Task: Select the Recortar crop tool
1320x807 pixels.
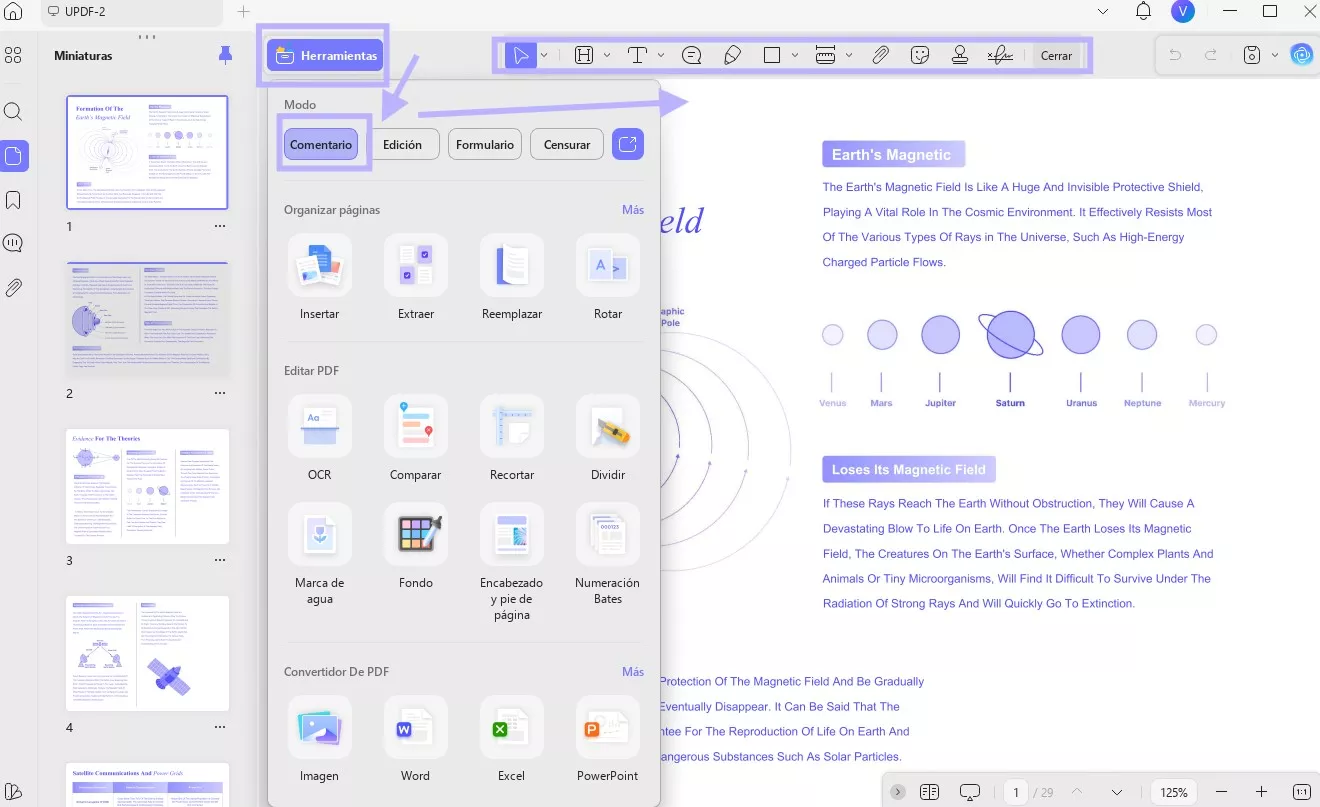Action: (512, 427)
